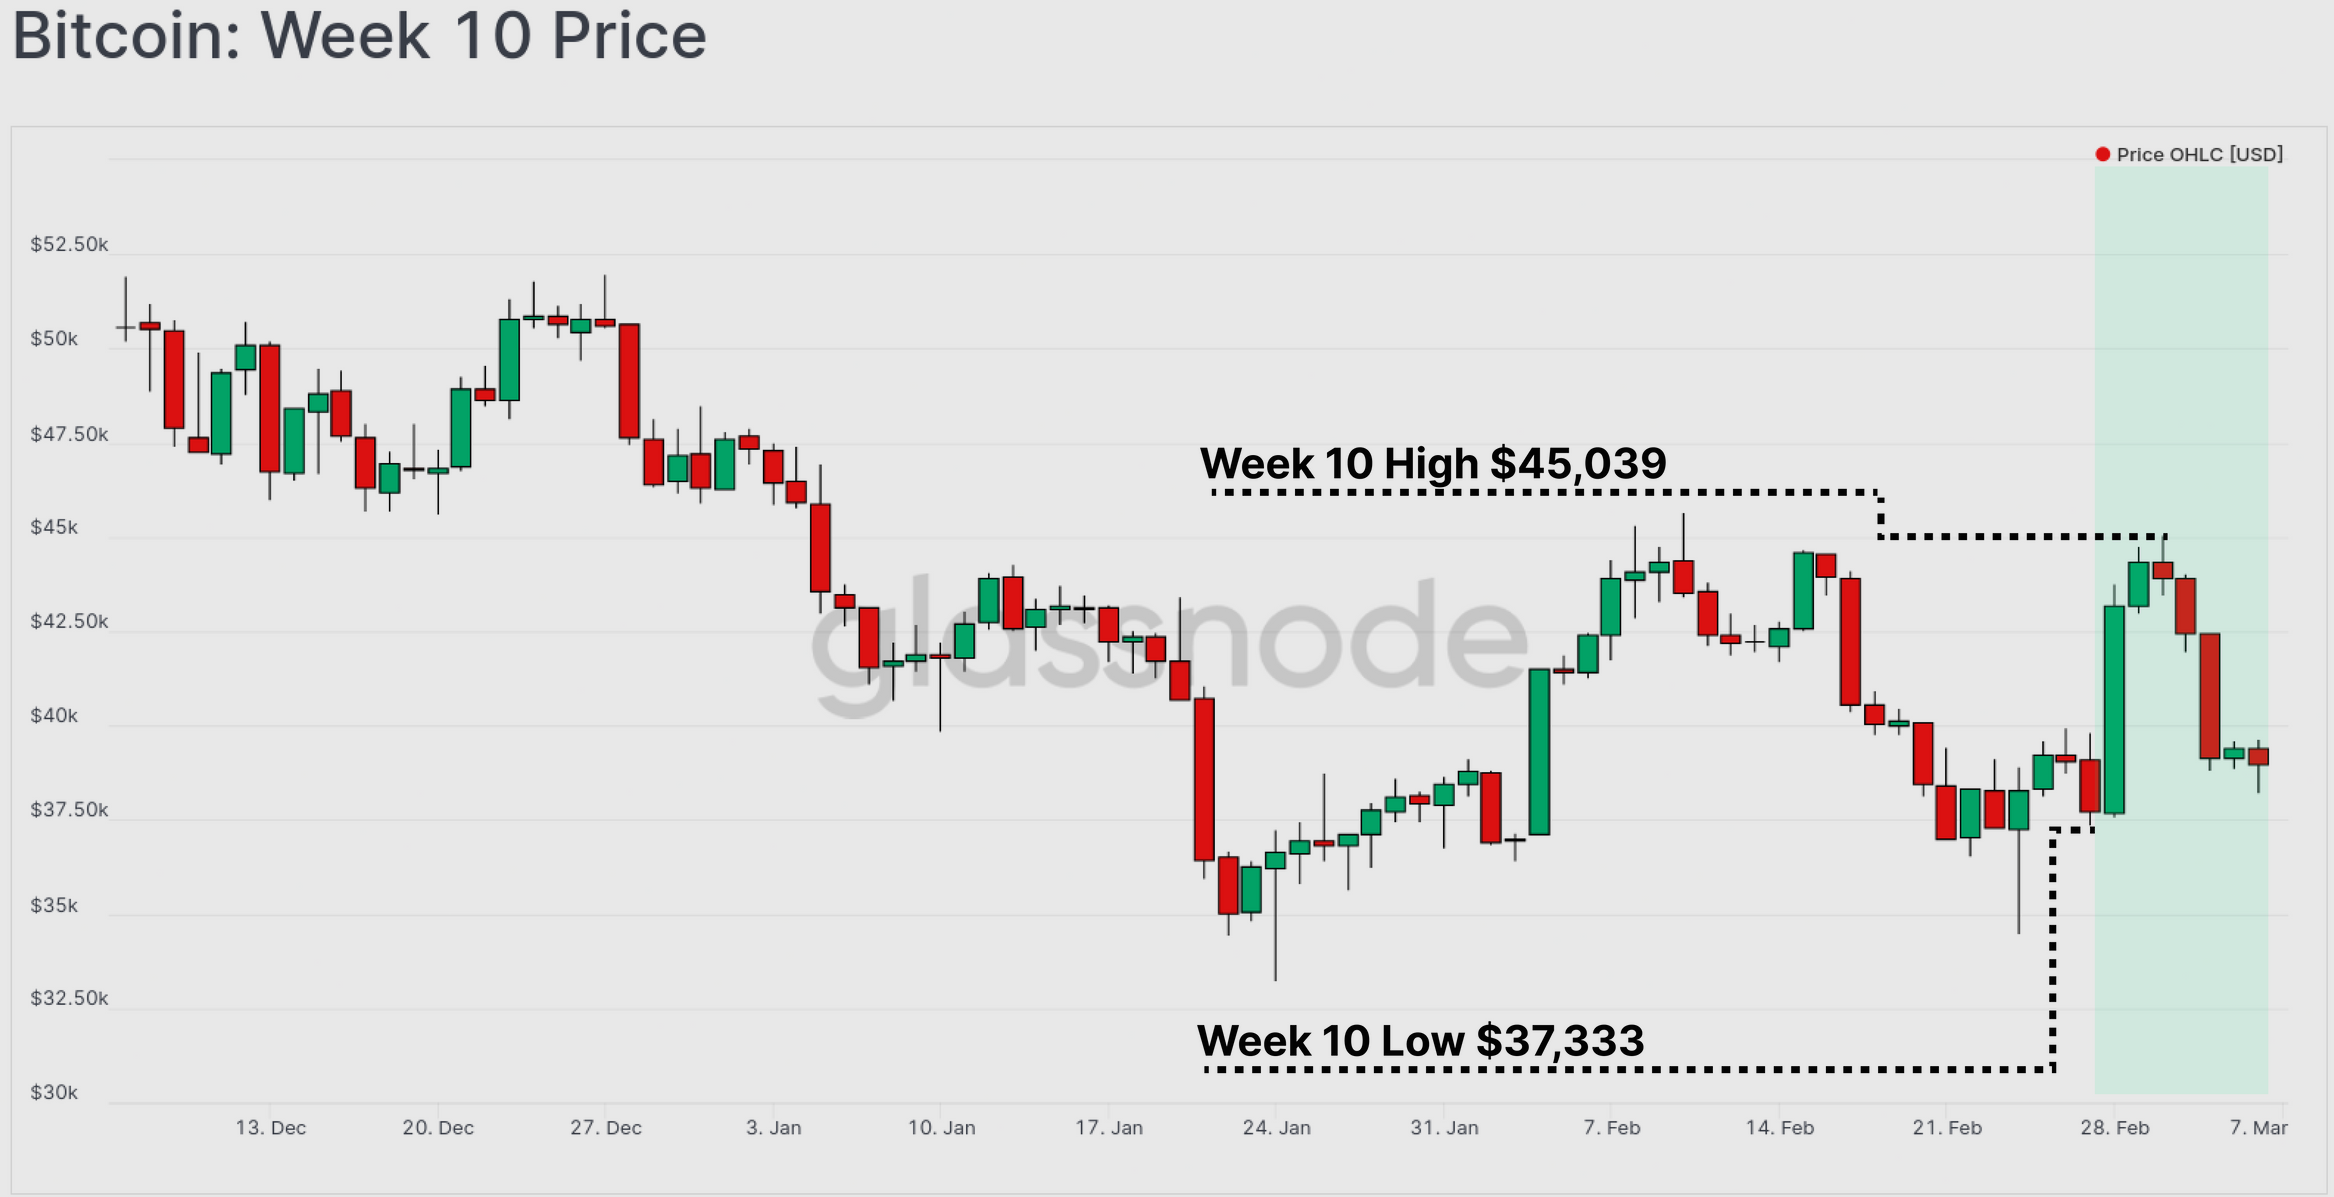This screenshot has height=1197, width=2334.
Task: Click the 21. Feb date label
Action: tap(1946, 1128)
